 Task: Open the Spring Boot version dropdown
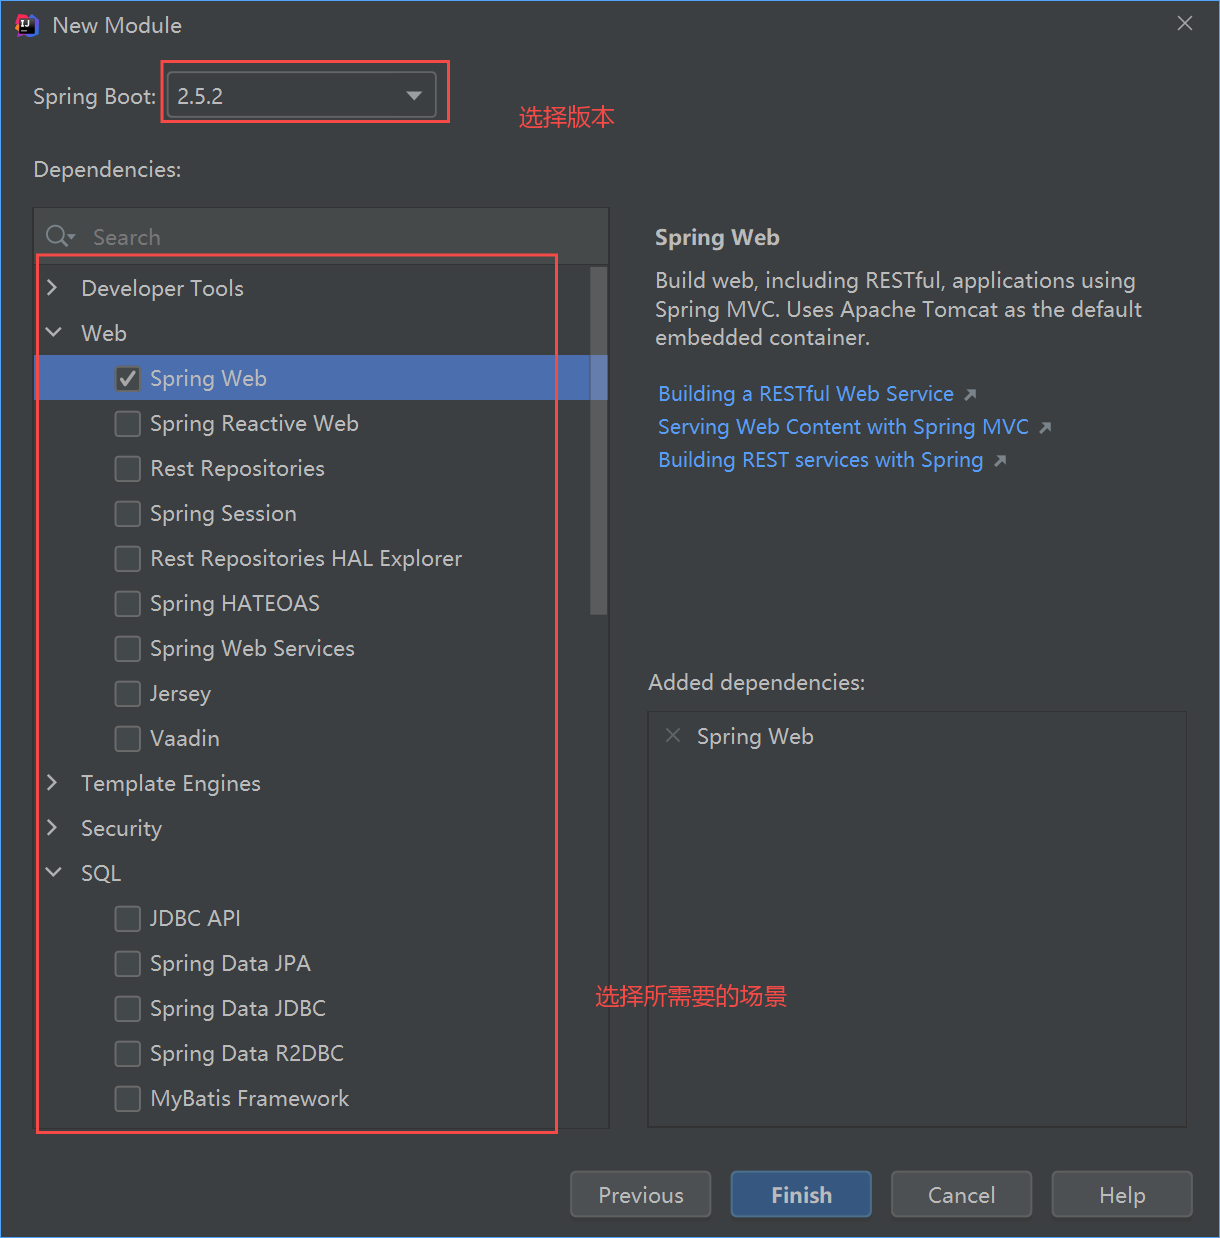301,96
